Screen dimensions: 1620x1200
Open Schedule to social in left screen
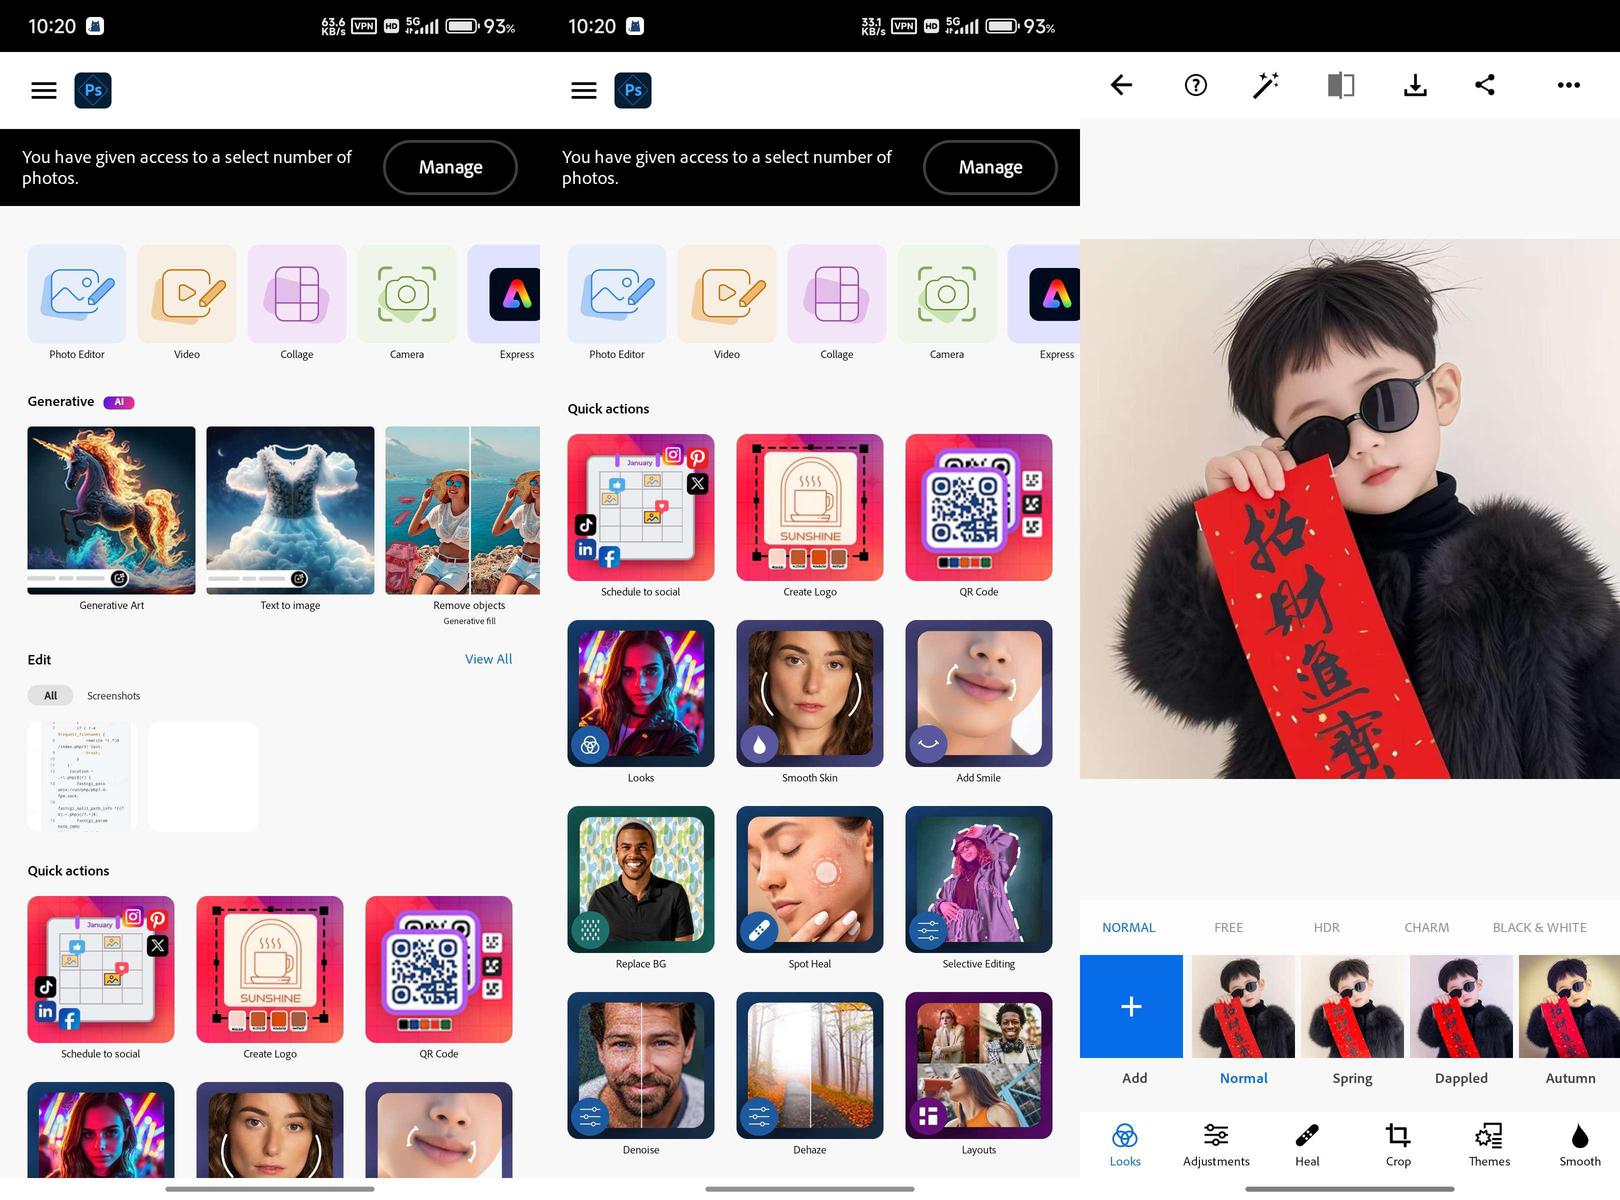click(x=101, y=969)
